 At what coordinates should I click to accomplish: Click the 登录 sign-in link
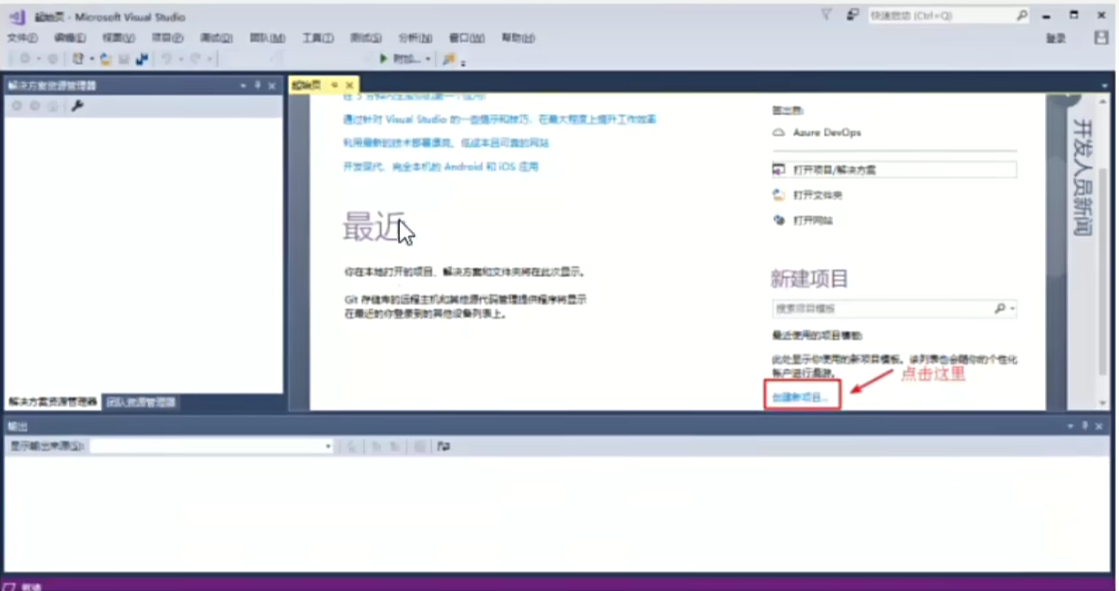[1055, 39]
